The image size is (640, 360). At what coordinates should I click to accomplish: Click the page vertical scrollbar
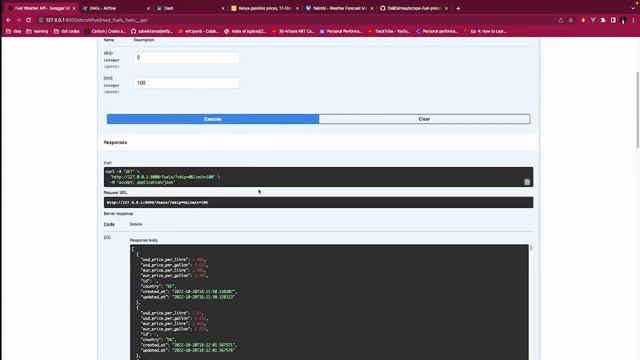[638, 110]
